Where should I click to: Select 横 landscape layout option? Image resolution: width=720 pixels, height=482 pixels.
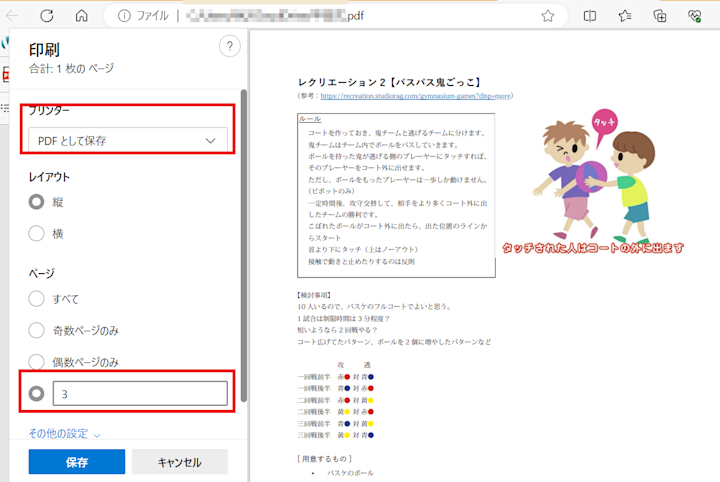pyautogui.click(x=36, y=233)
